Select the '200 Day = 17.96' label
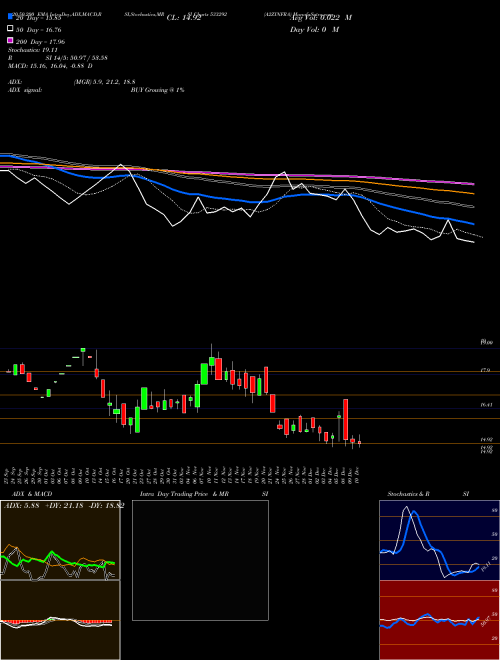500x660 pixels. click(40, 42)
